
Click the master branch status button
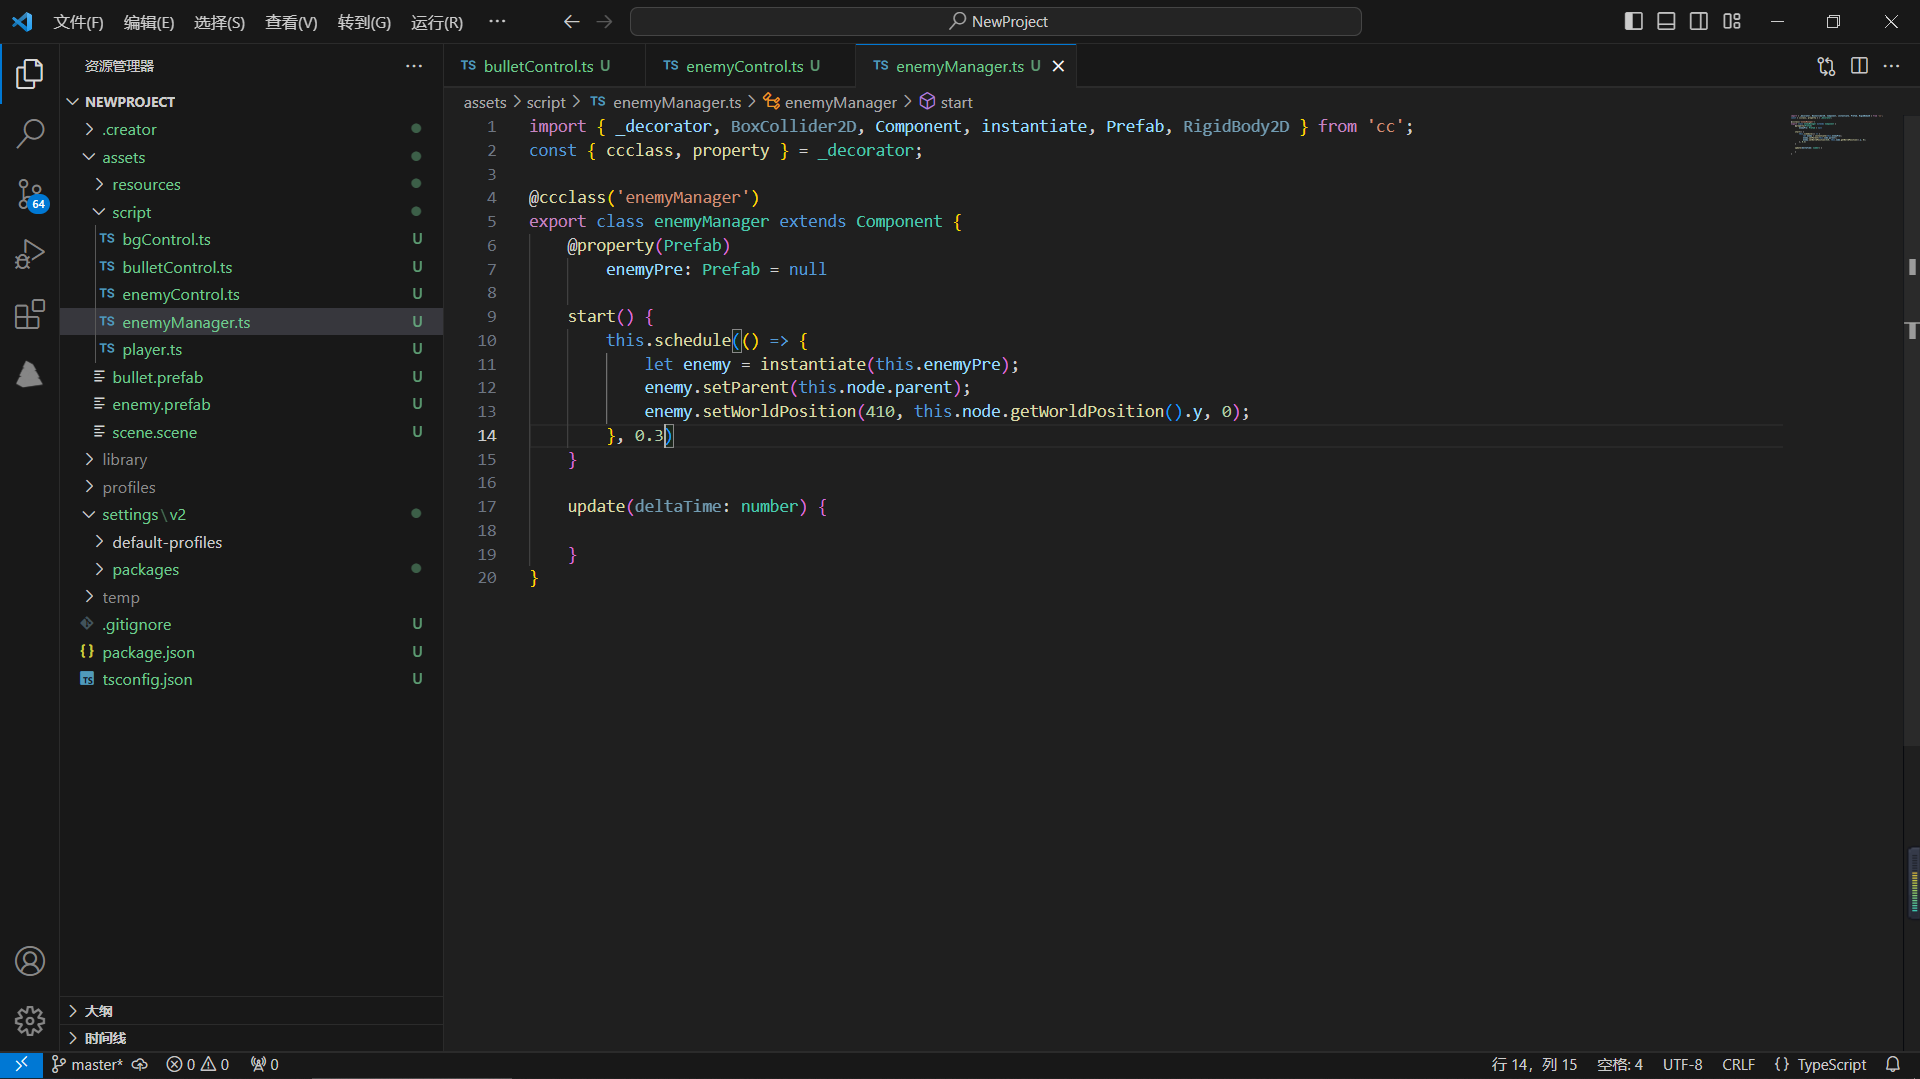click(88, 1064)
